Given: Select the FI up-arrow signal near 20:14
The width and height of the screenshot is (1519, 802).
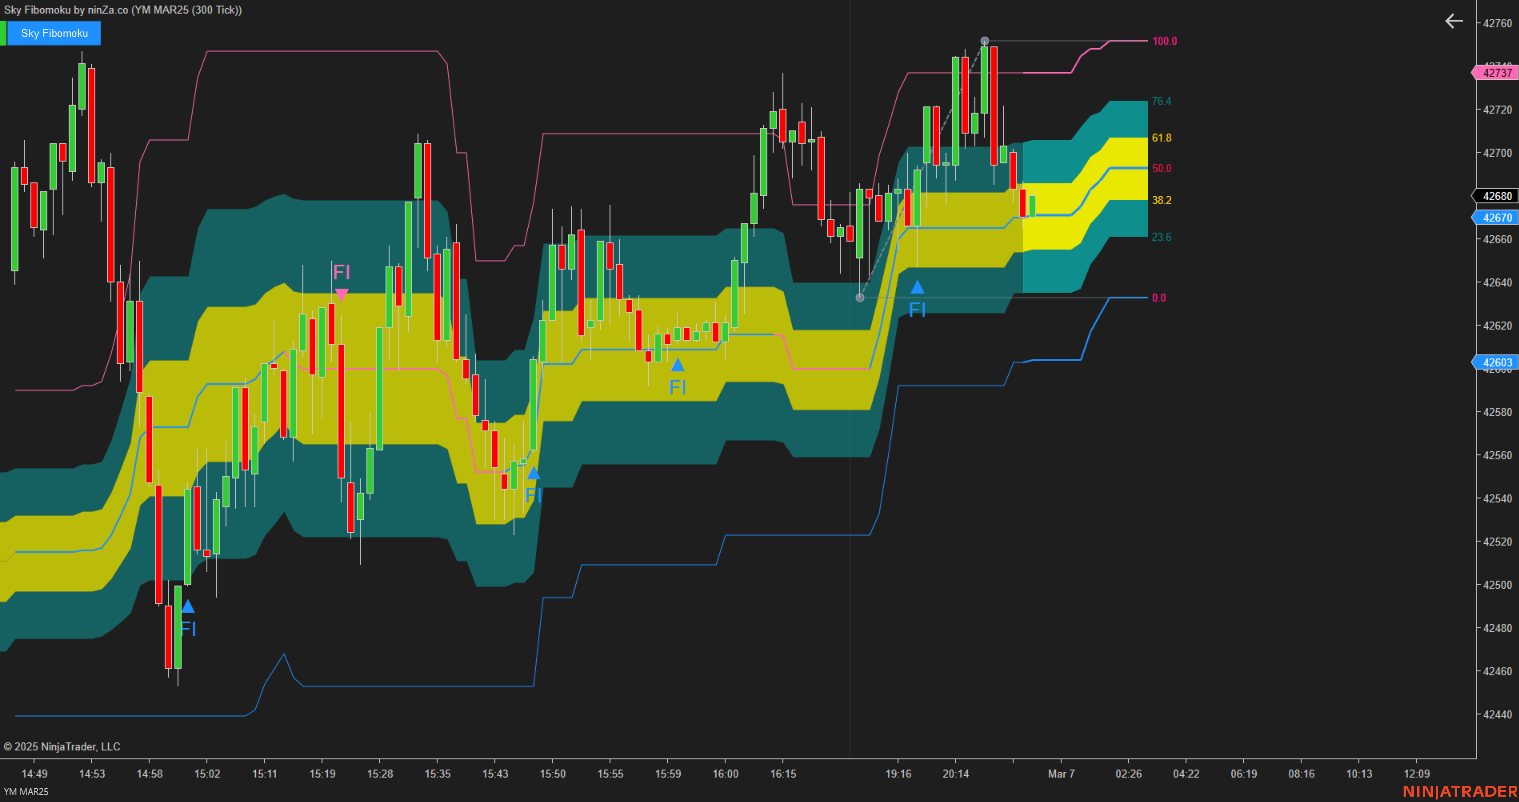Looking at the screenshot, I should click(918, 289).
